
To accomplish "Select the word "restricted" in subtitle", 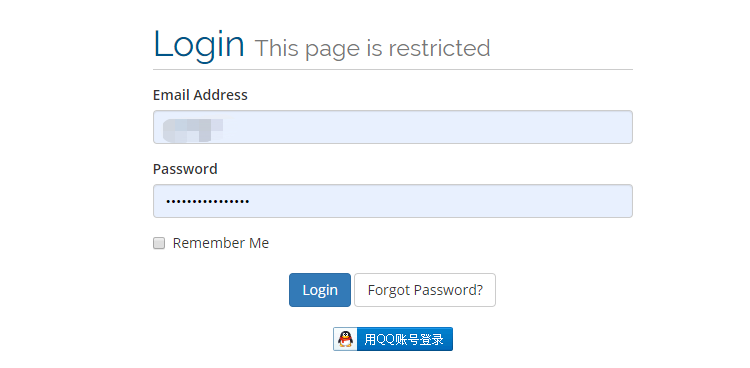I will point(439,48).
